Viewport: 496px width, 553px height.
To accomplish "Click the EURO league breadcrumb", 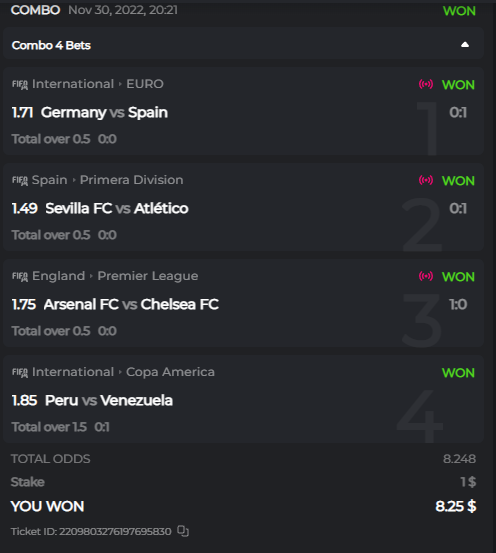I will click(145, 84).
